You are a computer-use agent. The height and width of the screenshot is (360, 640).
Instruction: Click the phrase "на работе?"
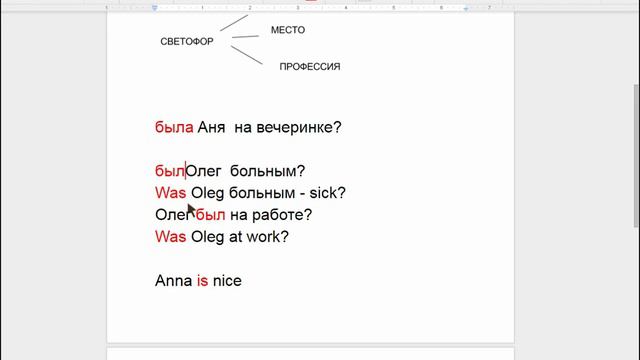click(271, 215)
